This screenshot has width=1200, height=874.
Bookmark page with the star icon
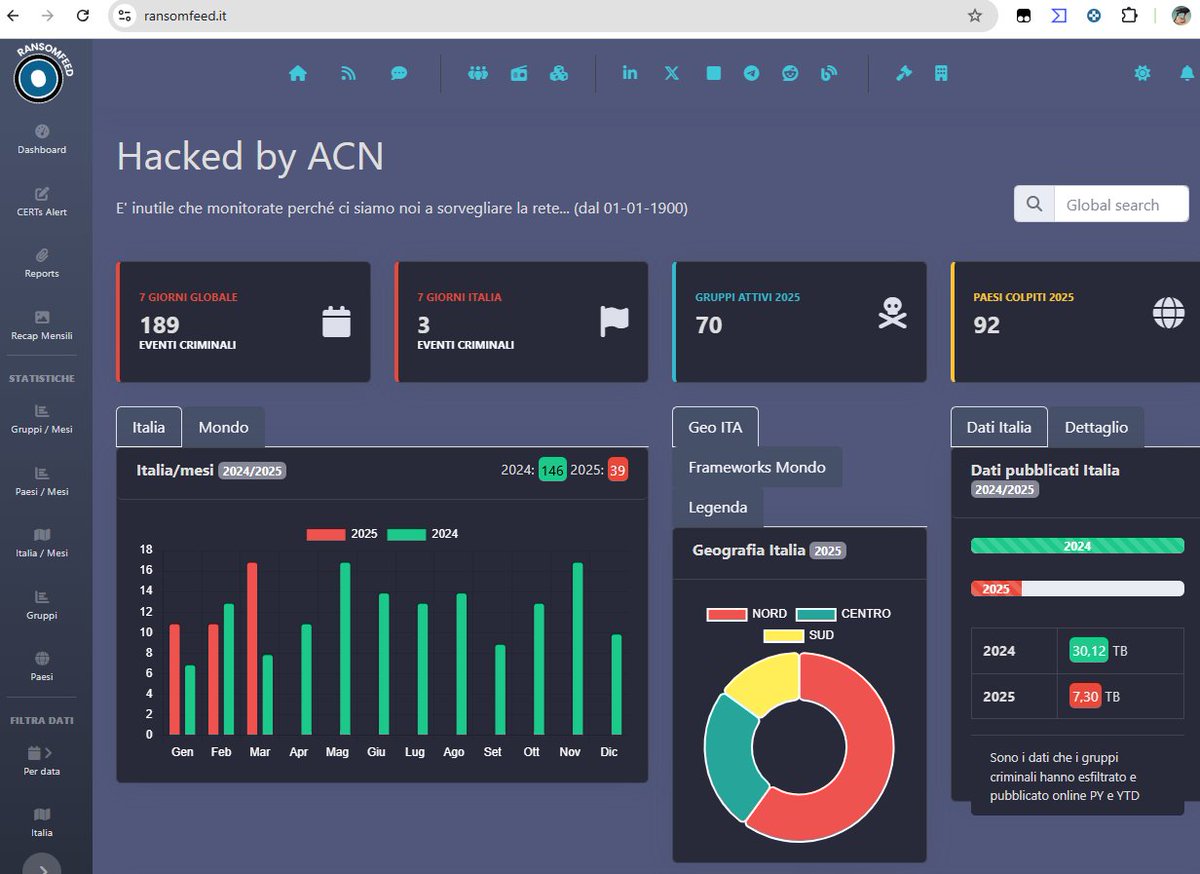pos(975,15)
